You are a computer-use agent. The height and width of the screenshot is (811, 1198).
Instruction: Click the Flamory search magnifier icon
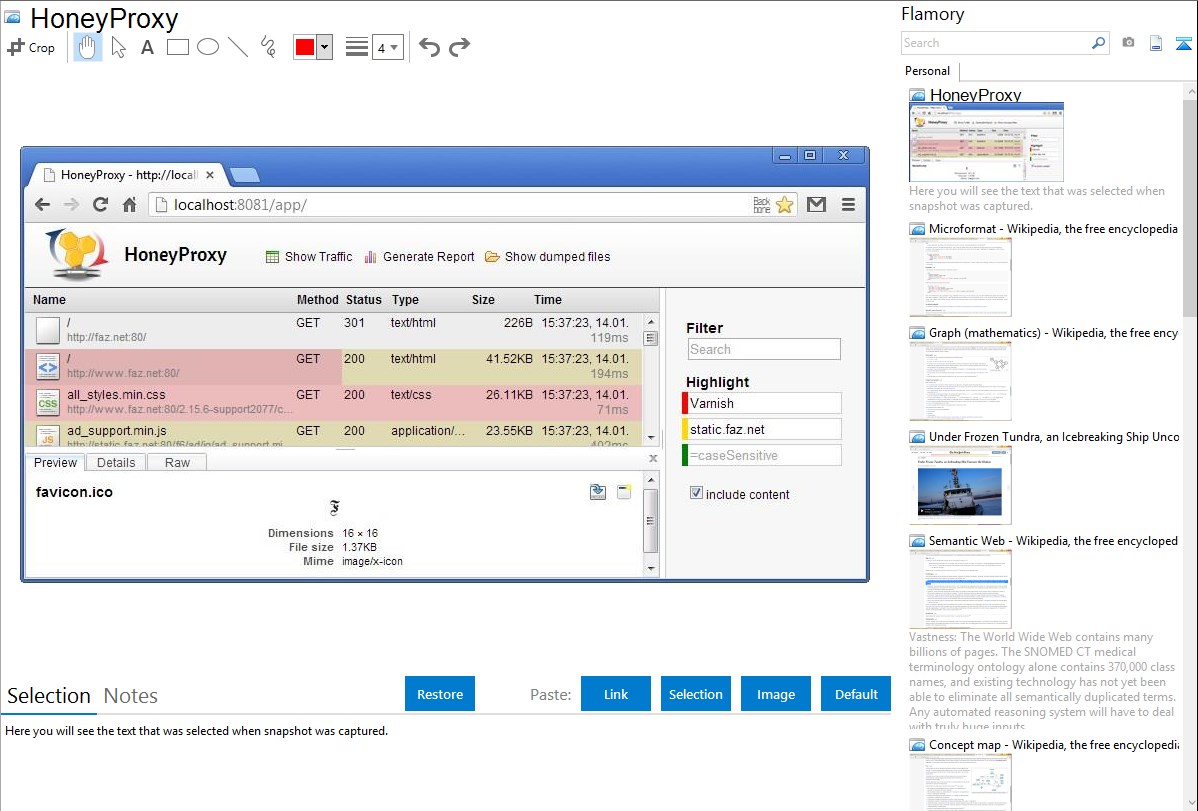point(1099,43)
